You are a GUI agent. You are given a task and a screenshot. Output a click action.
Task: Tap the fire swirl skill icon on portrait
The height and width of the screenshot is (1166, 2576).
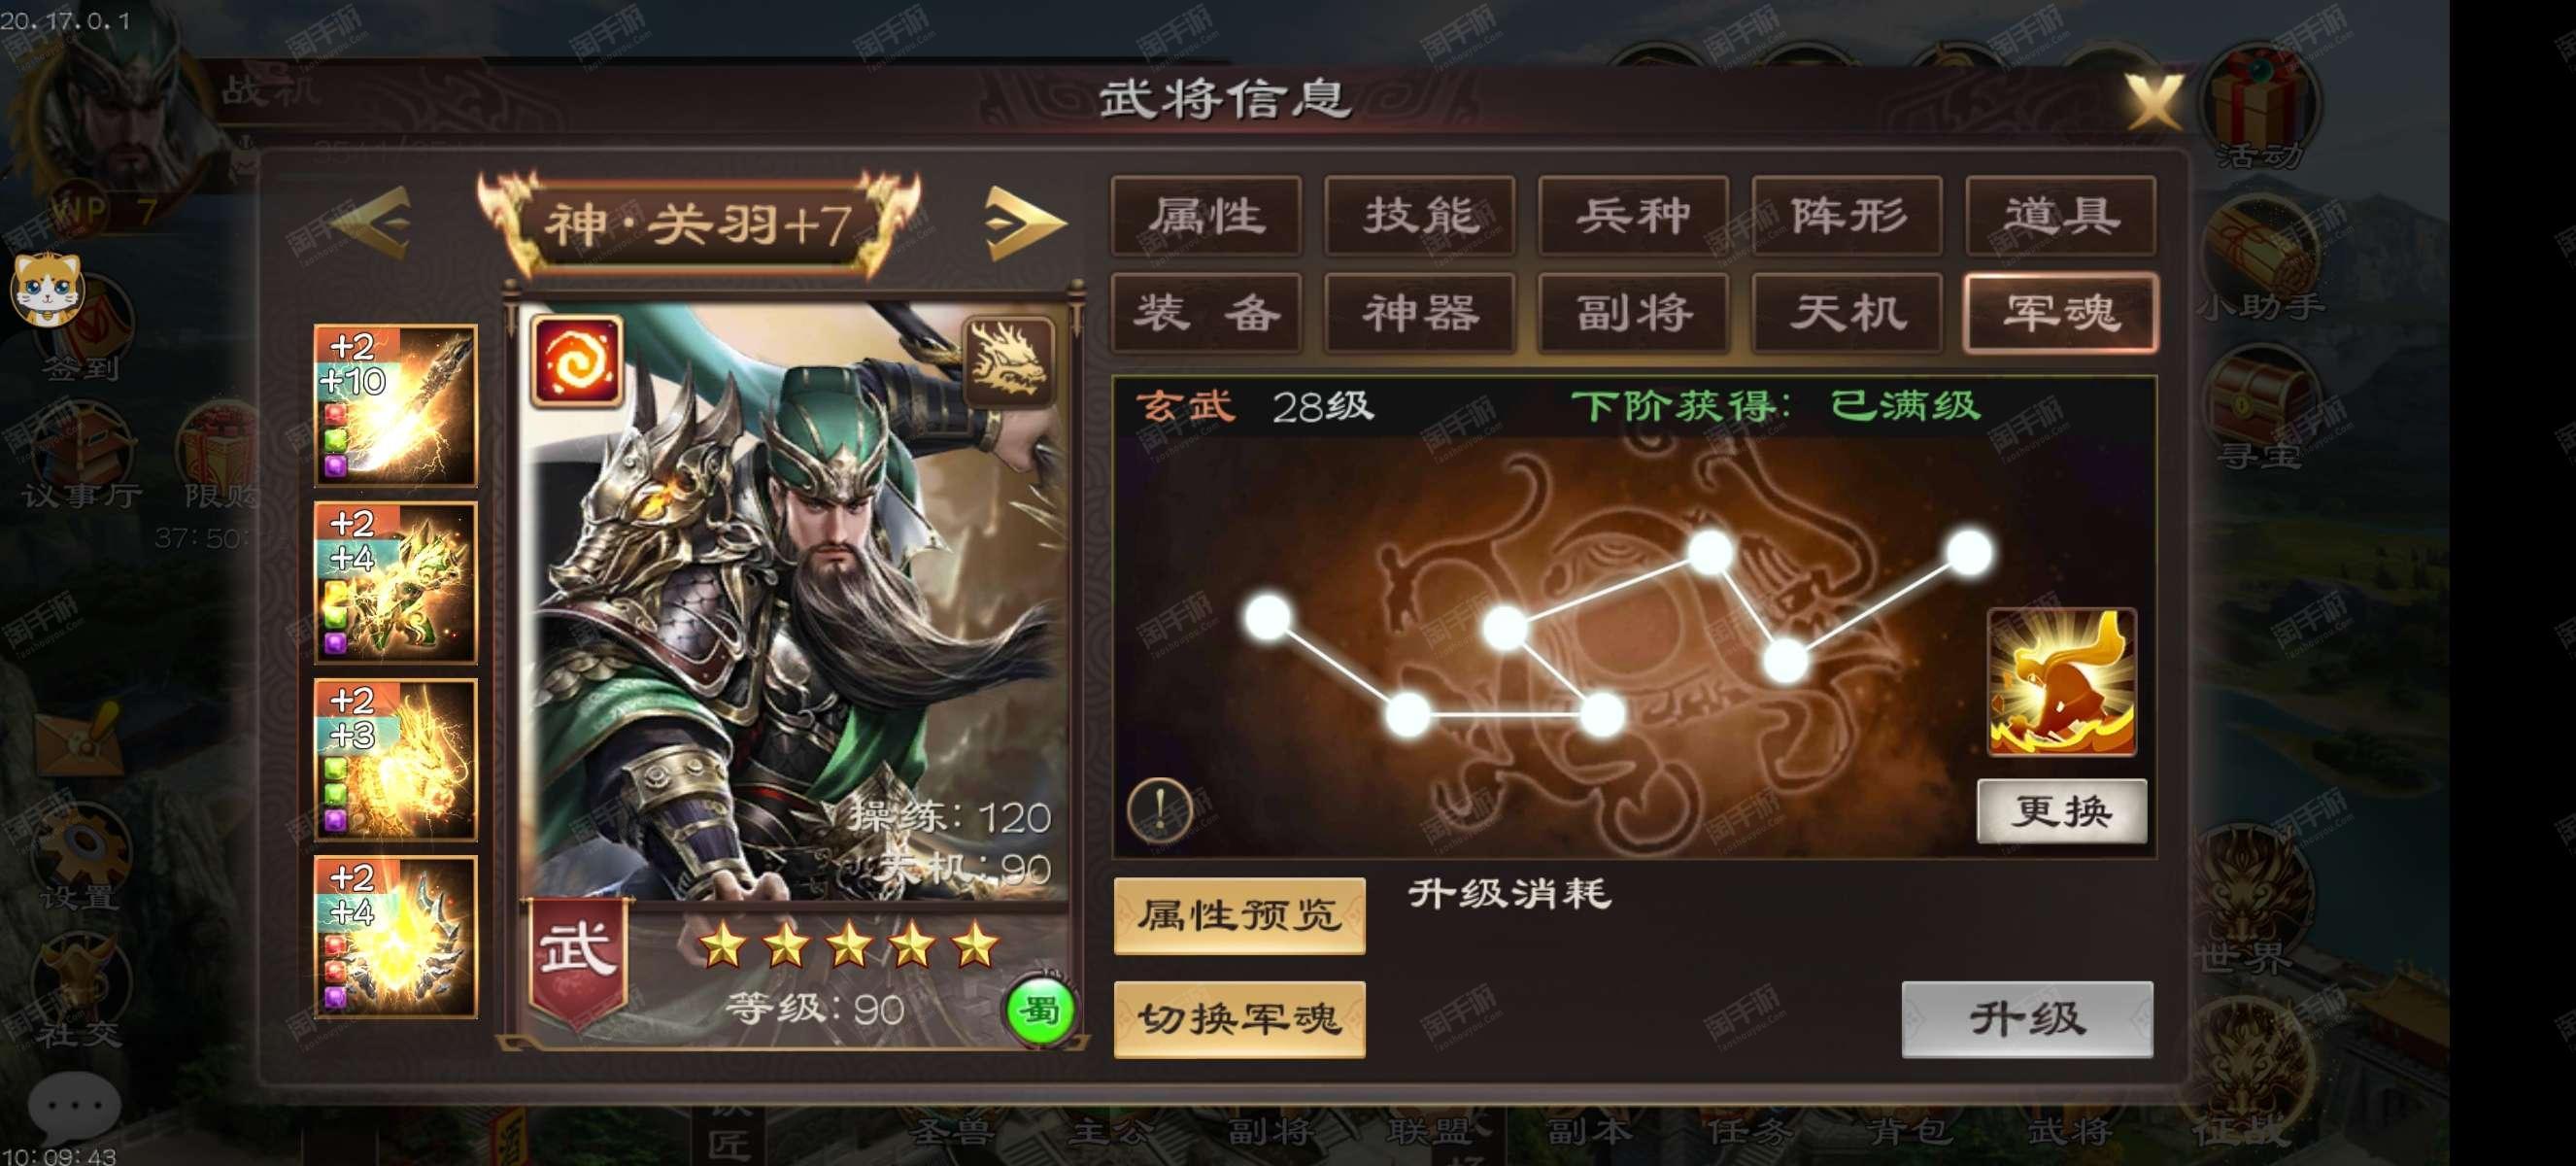coord(577,361)
